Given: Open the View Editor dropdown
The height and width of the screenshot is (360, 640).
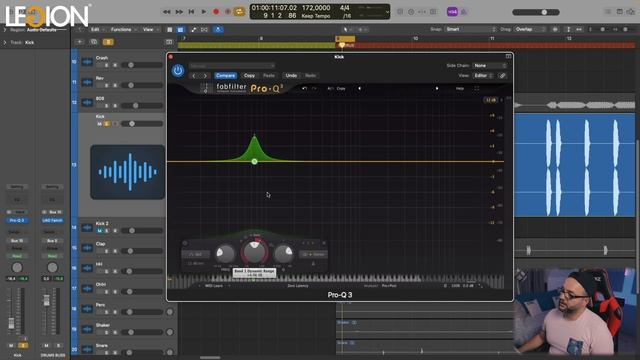Looking at the screenshot, I should point(483,76).
